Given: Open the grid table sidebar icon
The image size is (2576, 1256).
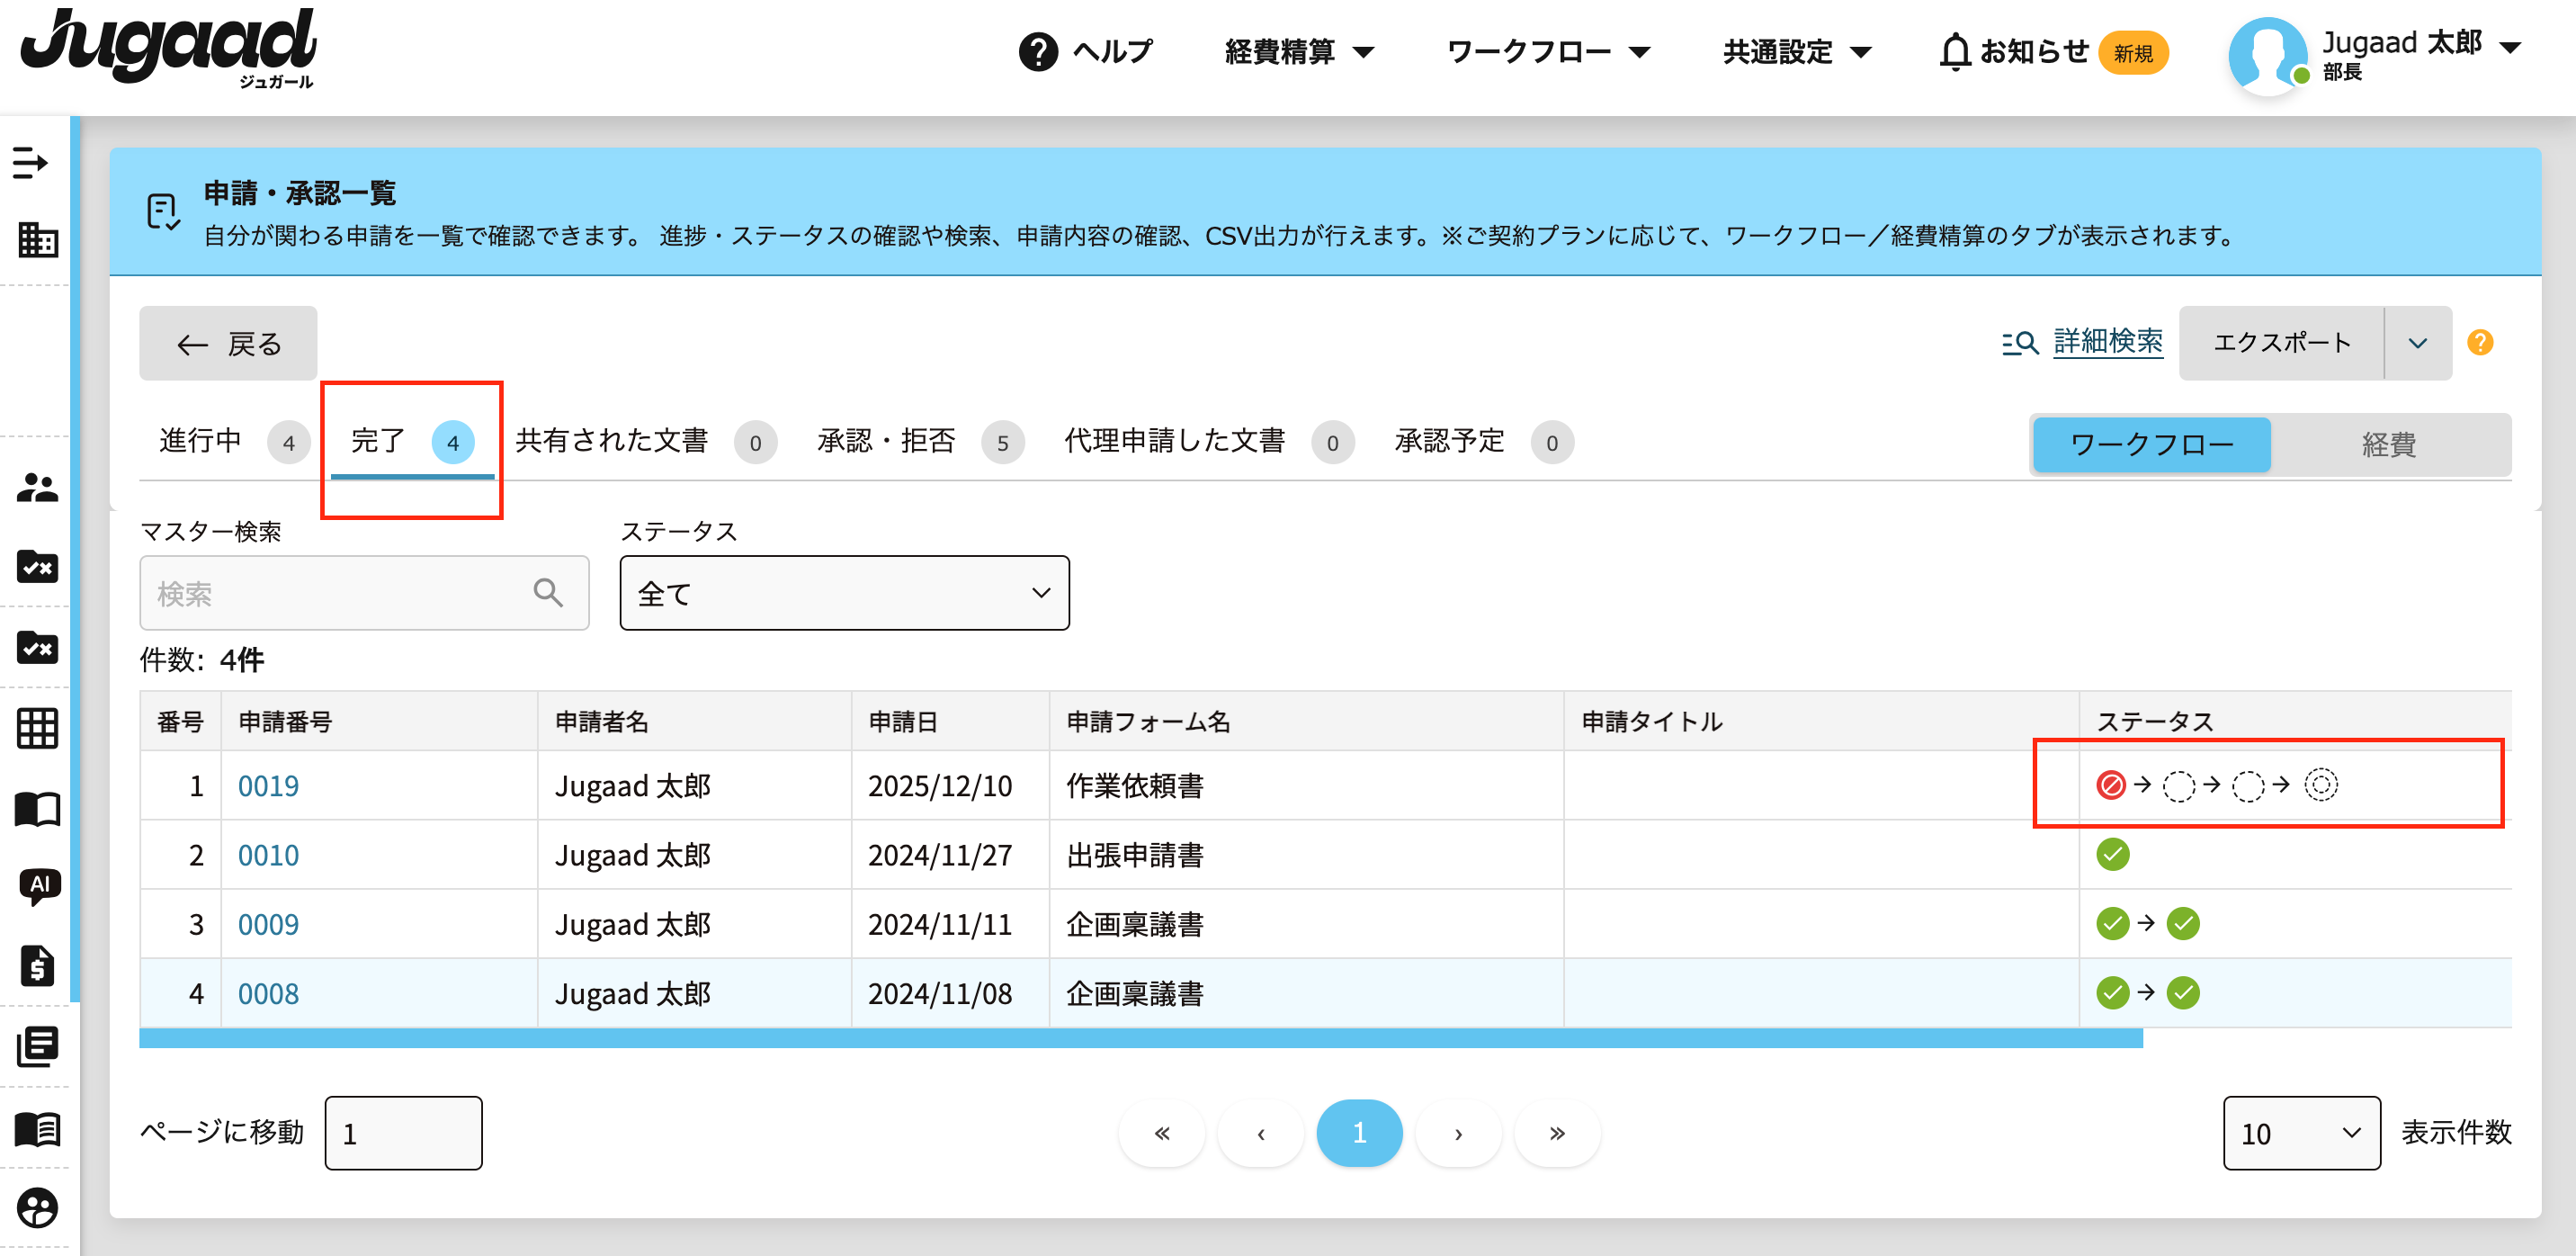Looking at the screenshot, I should click(38, 727).
